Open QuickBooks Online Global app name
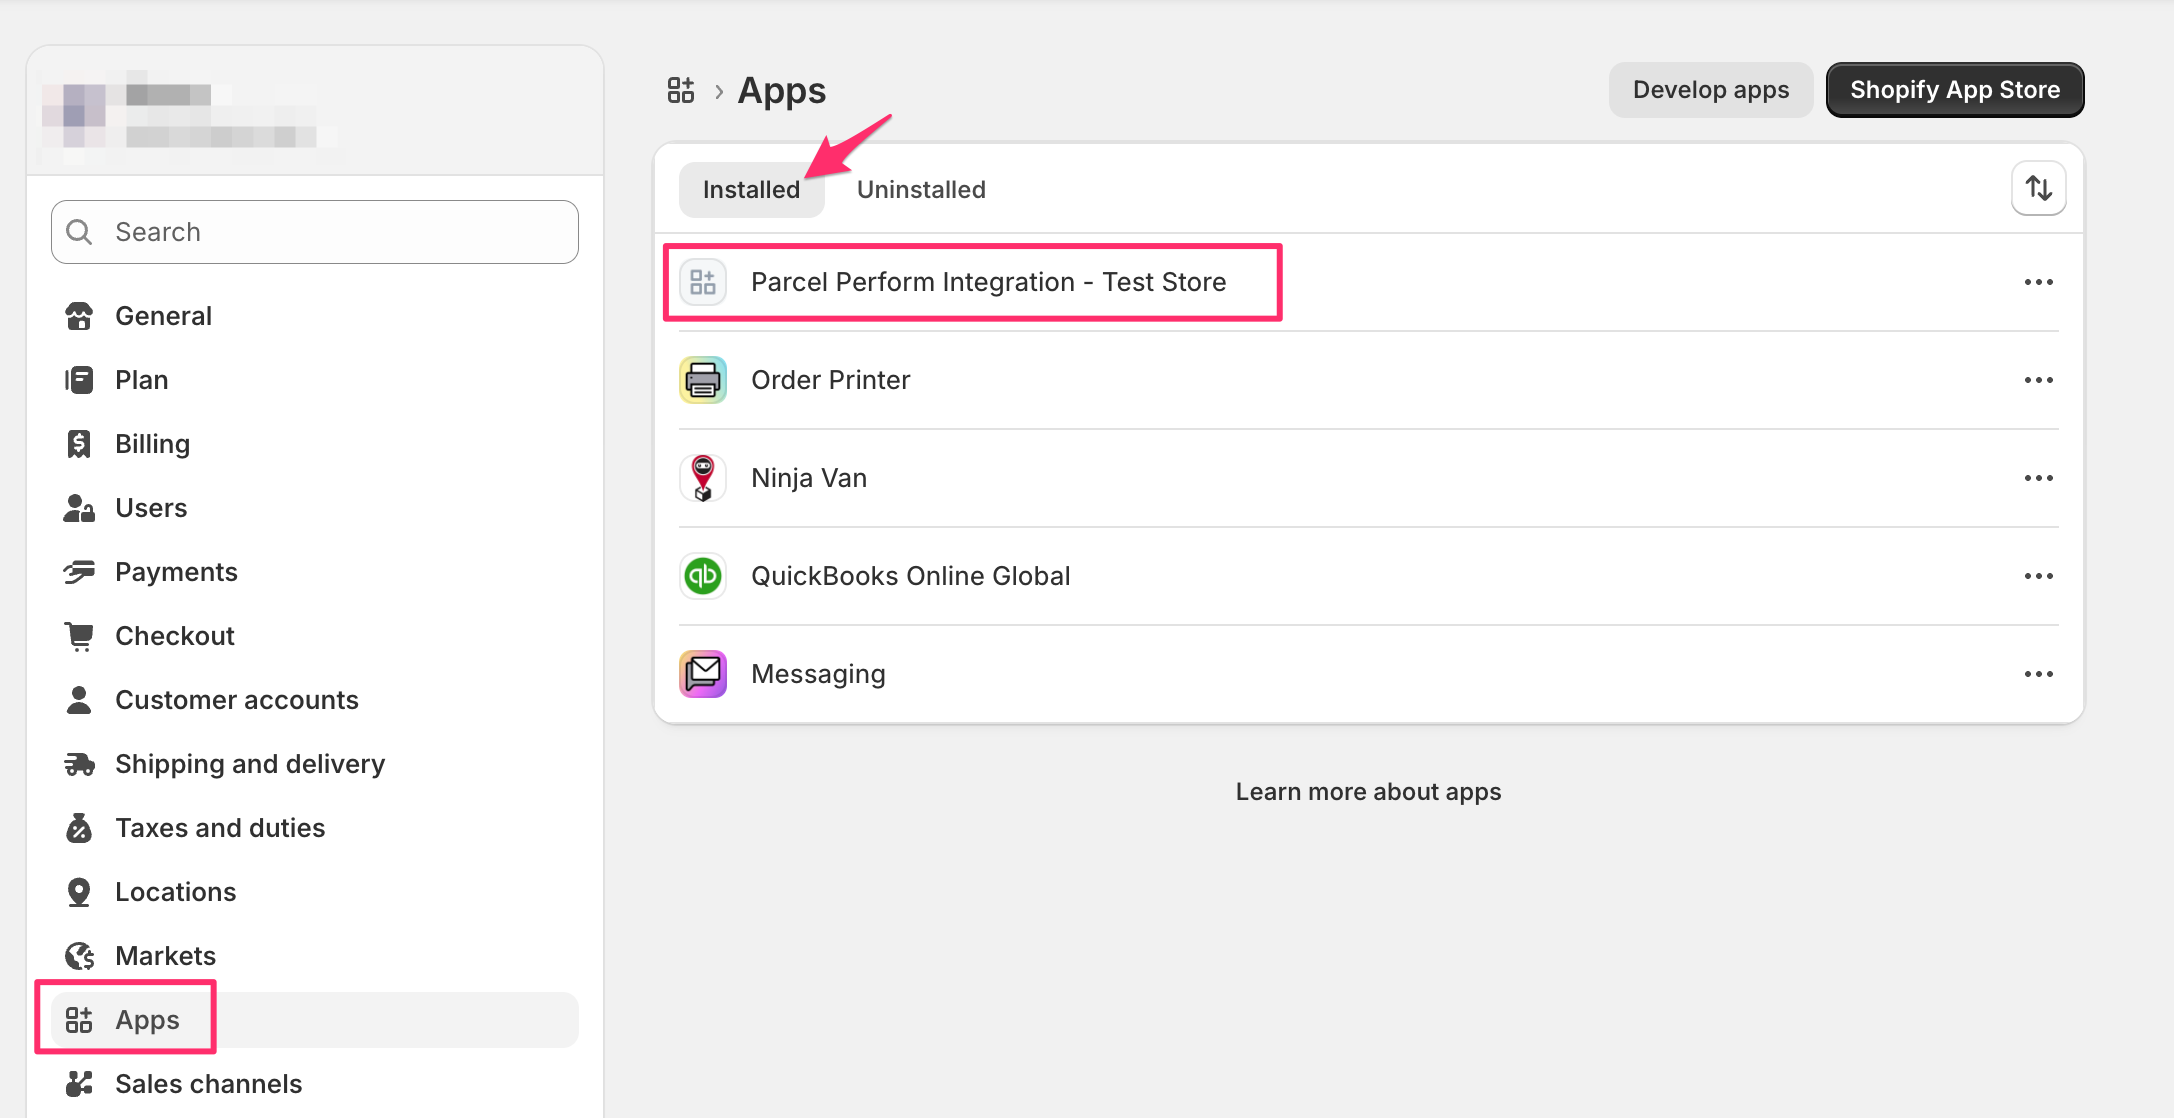The height and width of the screenshot is (1118, 2174). pos(911,576)
